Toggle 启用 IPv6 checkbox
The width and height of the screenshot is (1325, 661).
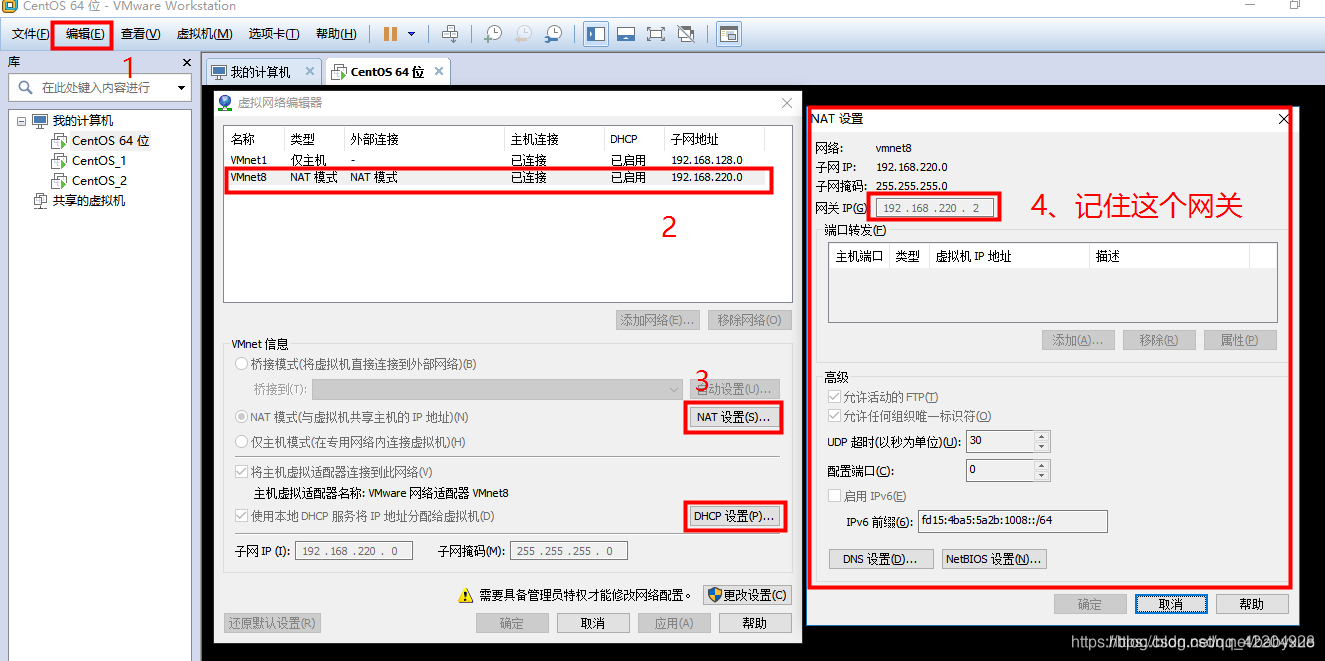tap(835, 496)
